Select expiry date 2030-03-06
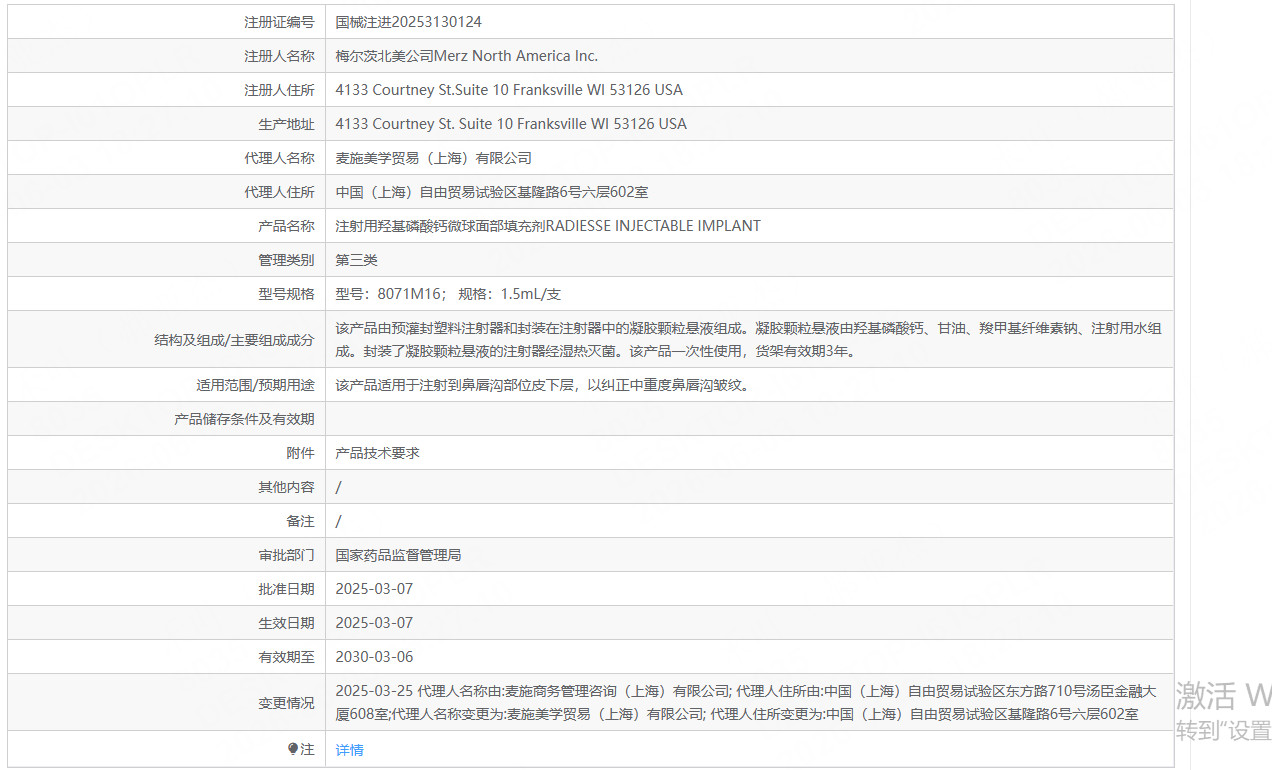 (x=374, y=656)
